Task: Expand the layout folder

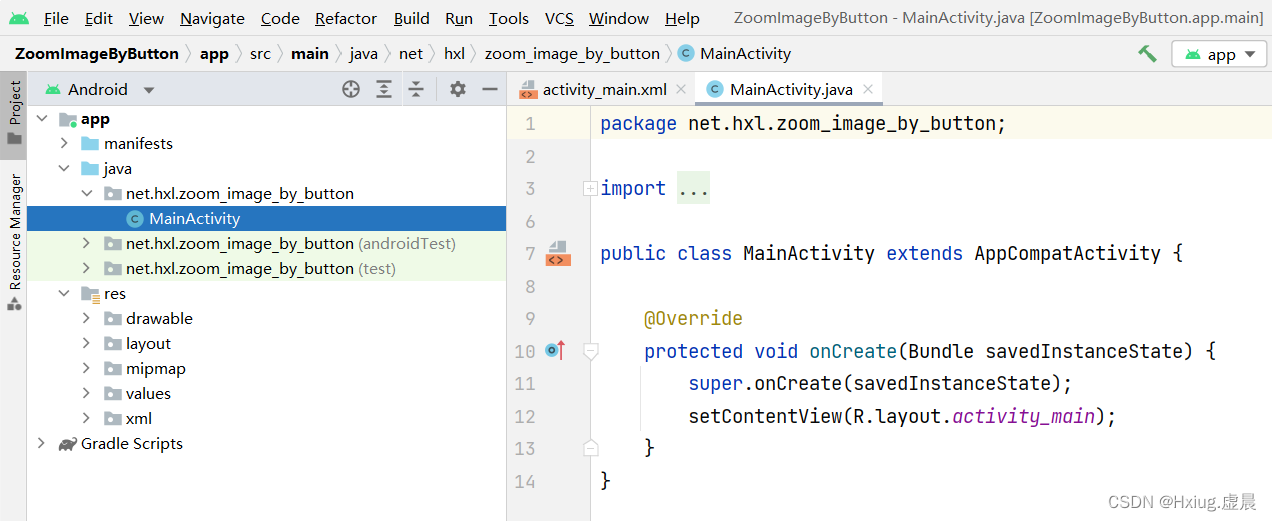Action: point(86,344)
